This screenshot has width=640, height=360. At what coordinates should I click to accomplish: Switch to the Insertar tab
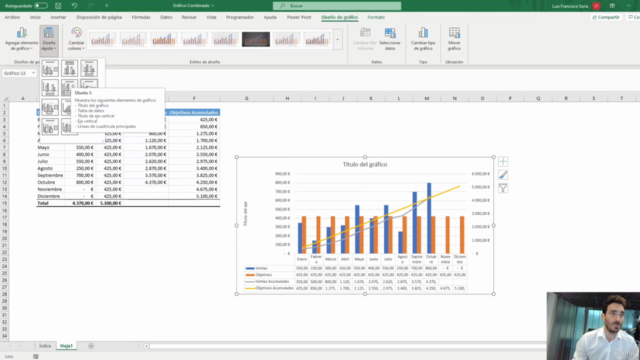(x=58, y=17)
